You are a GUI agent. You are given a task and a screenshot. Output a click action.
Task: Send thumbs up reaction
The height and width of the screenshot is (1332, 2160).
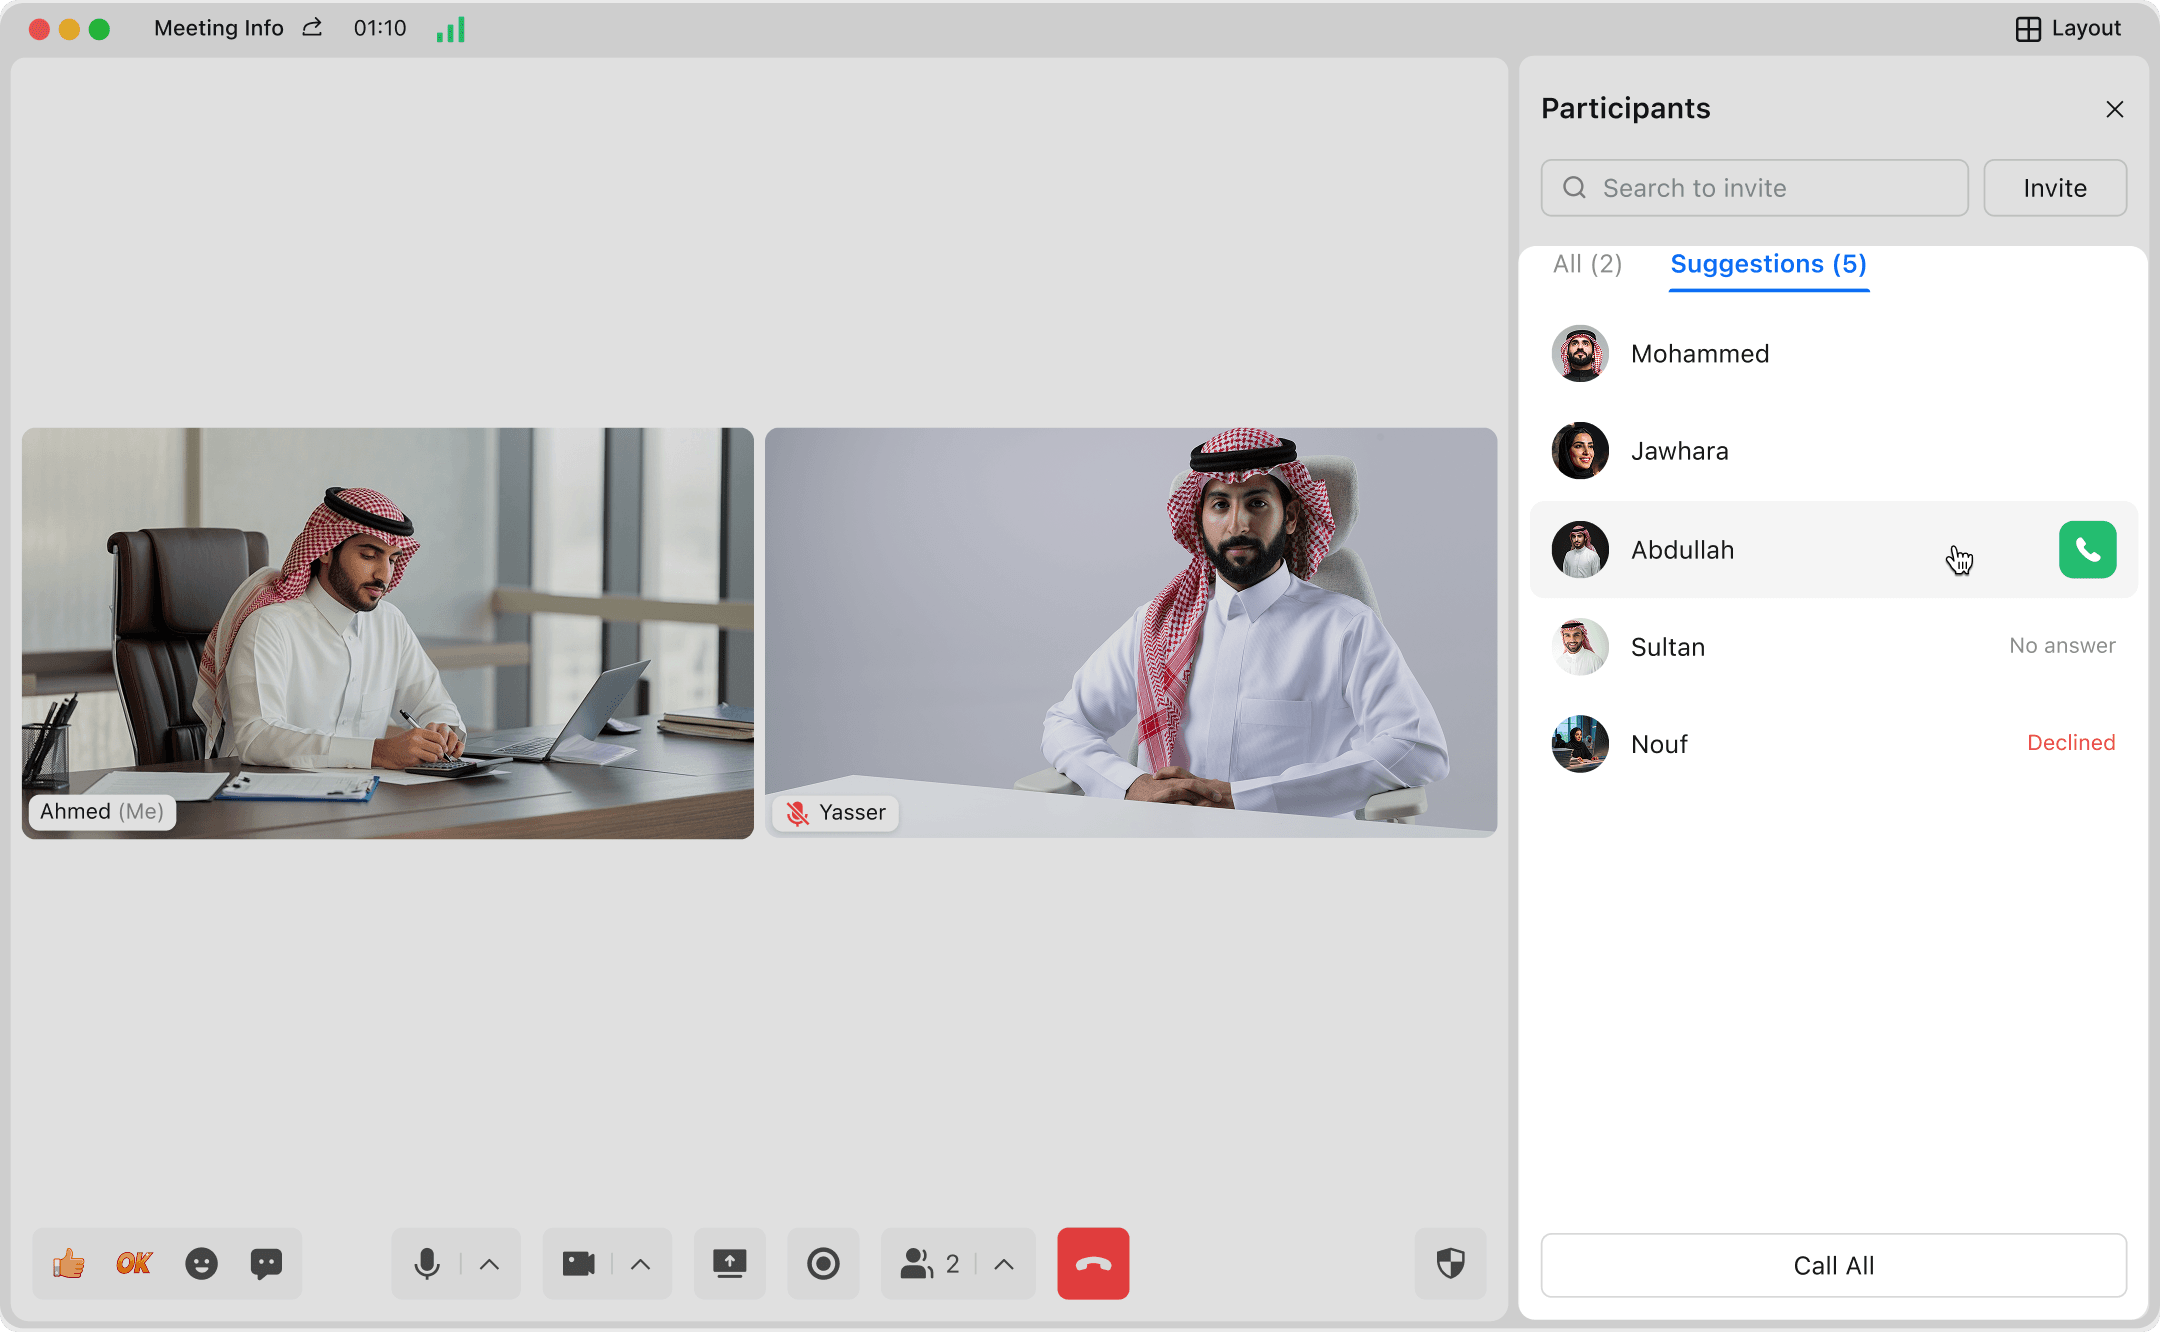point(69,1264)
